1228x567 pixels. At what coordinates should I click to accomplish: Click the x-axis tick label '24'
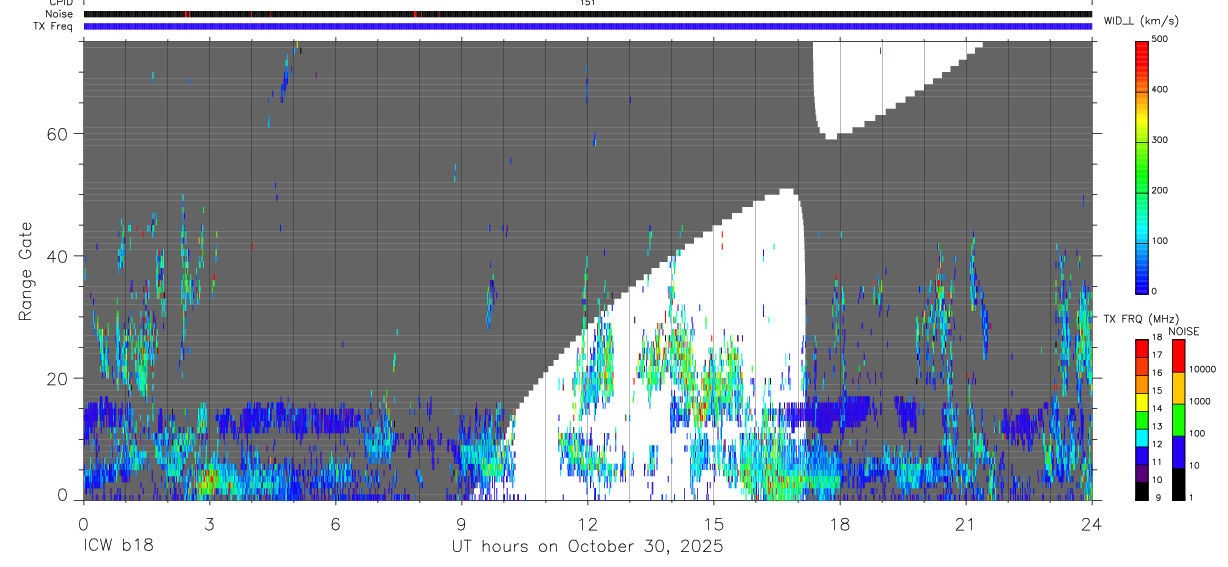(1091, 524)
